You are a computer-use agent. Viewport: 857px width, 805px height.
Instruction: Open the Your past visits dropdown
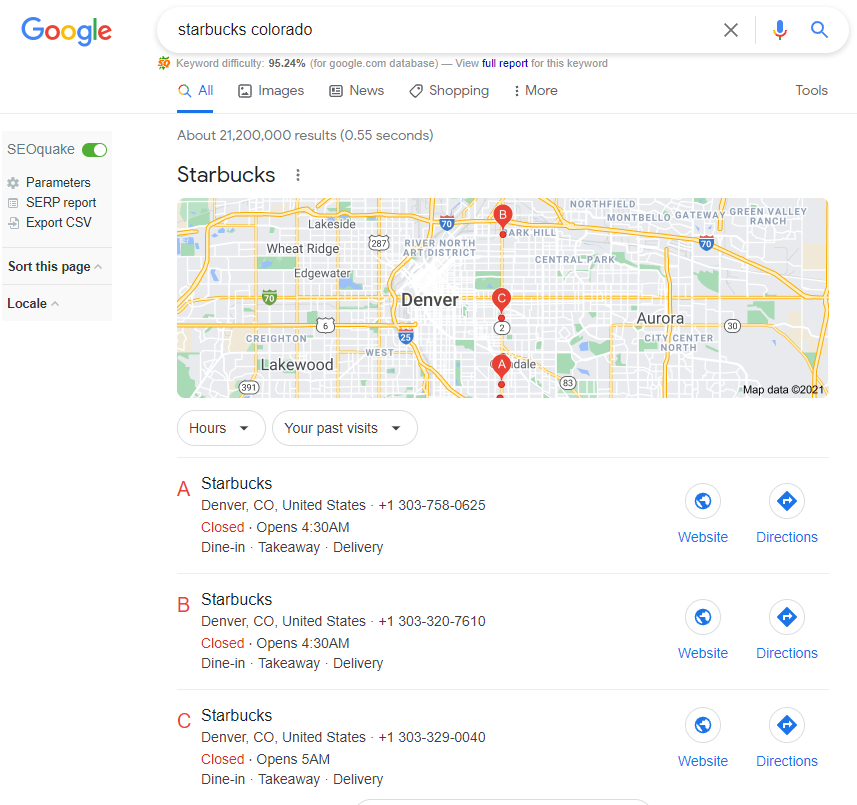(x=344, y=428)
